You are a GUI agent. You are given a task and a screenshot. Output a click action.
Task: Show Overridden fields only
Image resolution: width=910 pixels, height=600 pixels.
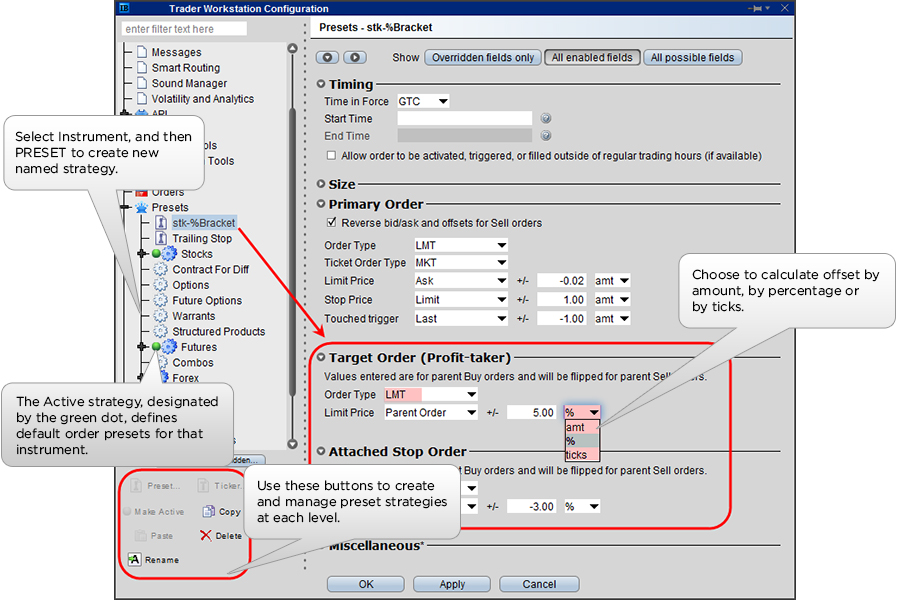click(x=483, y=57)
